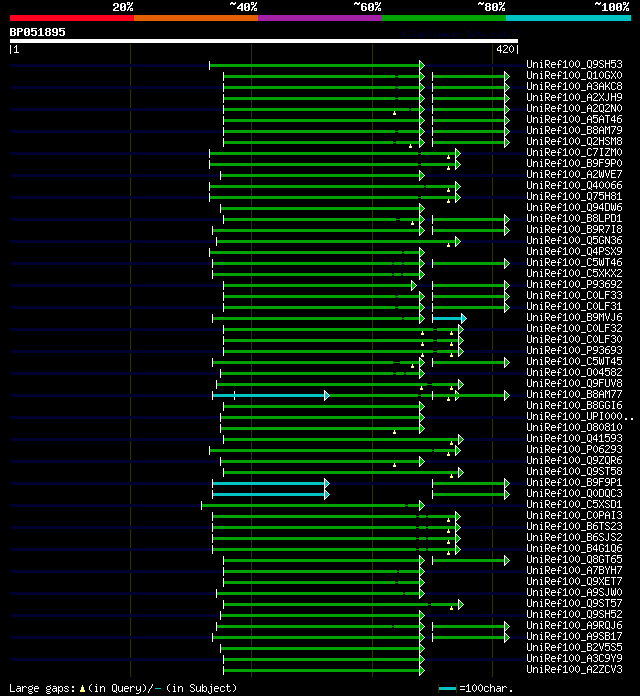Select the UniRef100_B9MVJ6 hit label
This screenshot has height=696, width=640.
tap(574, 317)
